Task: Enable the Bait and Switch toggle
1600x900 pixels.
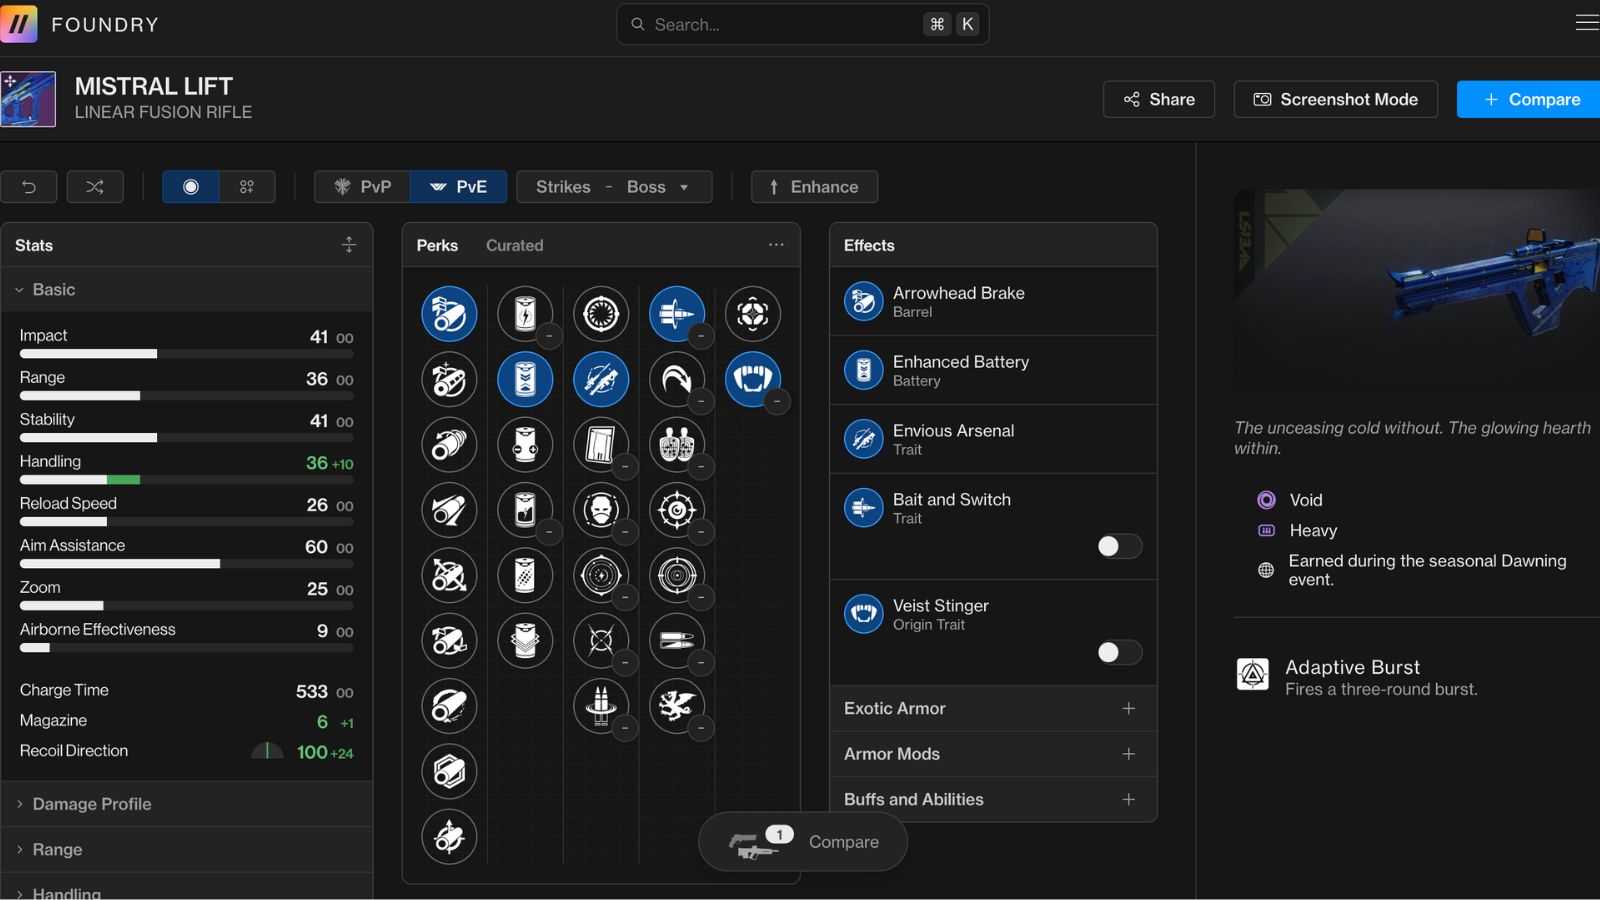Action: pos(1118,546)
